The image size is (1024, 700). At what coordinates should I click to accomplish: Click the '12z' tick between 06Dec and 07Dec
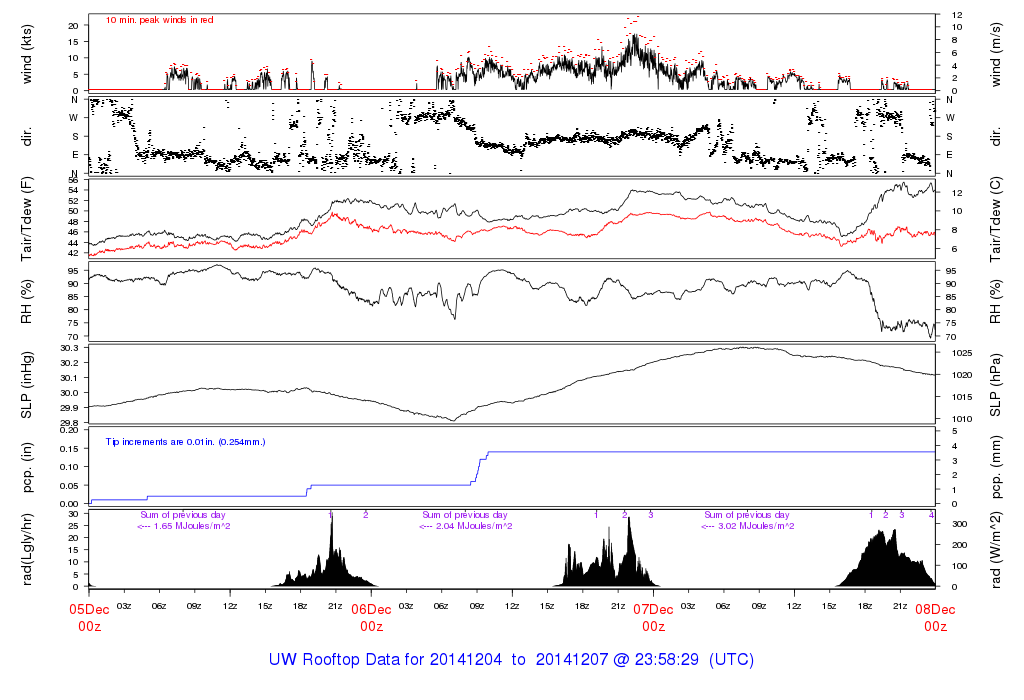[x=512, y=606]
